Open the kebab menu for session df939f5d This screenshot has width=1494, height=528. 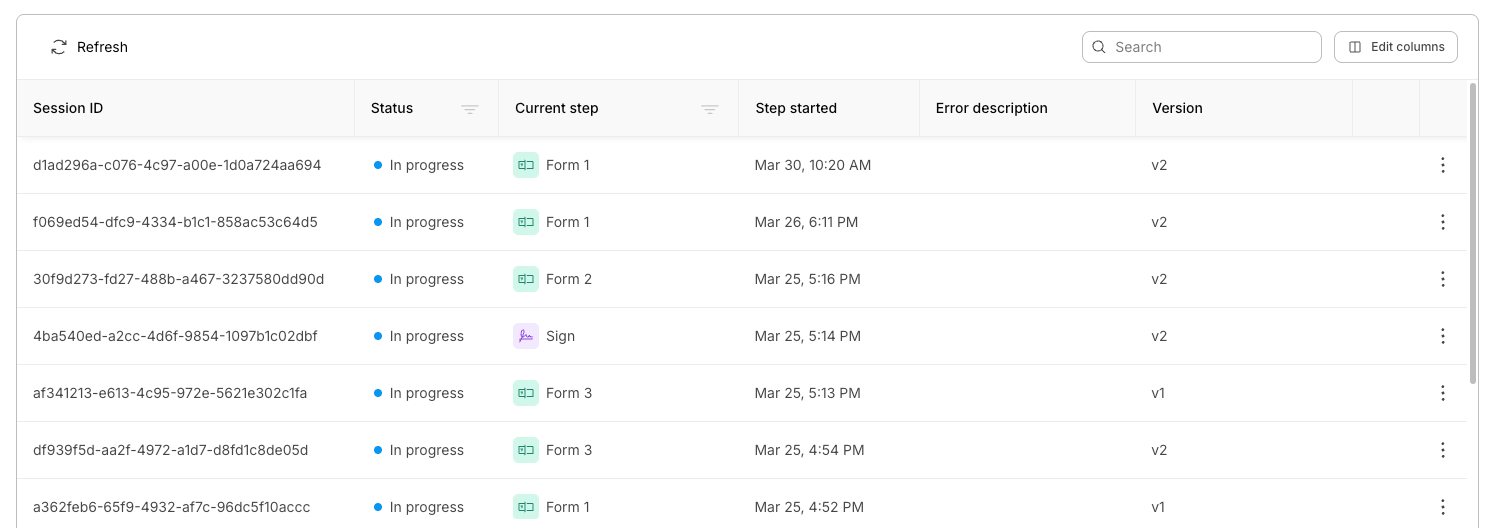click(x=1442, y=450)
